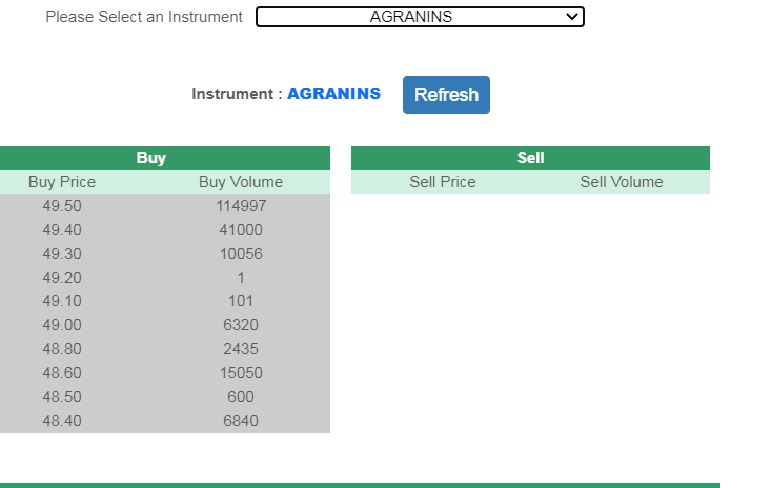Select the 10056 buy volume cell

click(x=241, y=254)
